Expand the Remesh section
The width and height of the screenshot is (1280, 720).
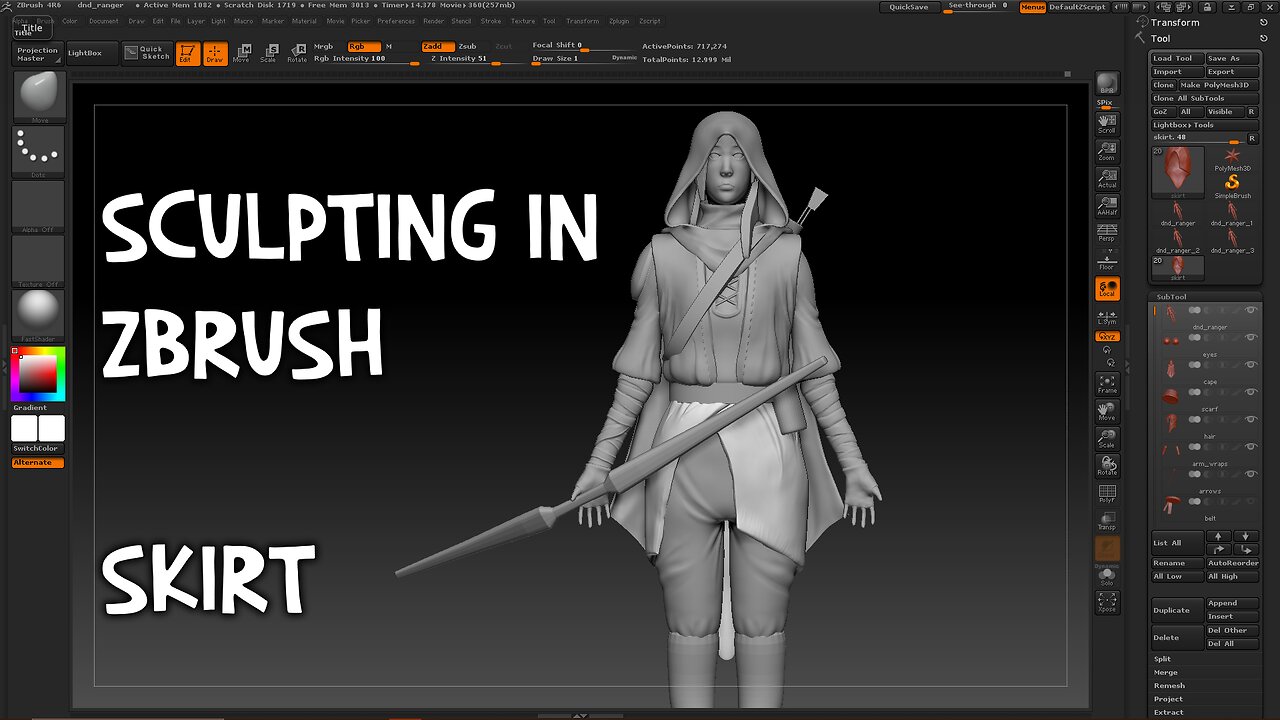tap(1170, 685)
